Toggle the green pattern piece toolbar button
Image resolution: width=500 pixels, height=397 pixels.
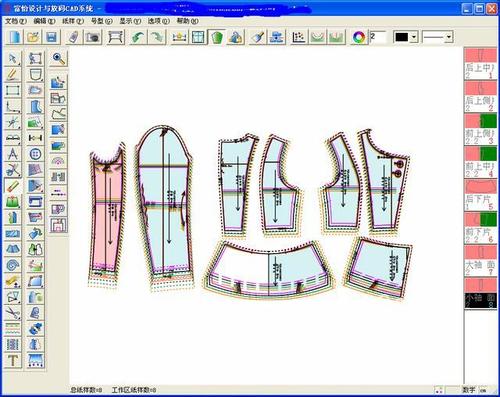216,37
